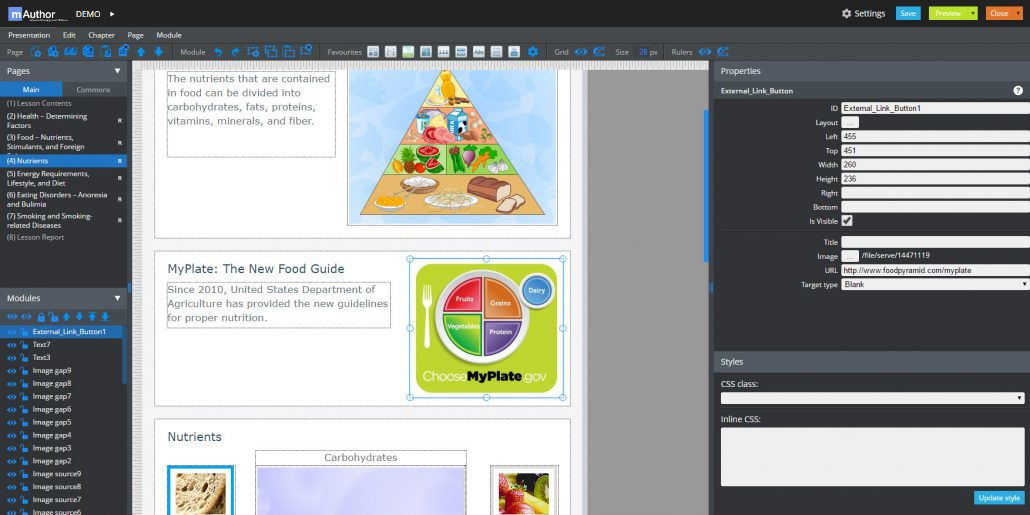Open Settings gear in top bar
Viewport: 1030px width, 515px height.
click(x=846, y=13)
